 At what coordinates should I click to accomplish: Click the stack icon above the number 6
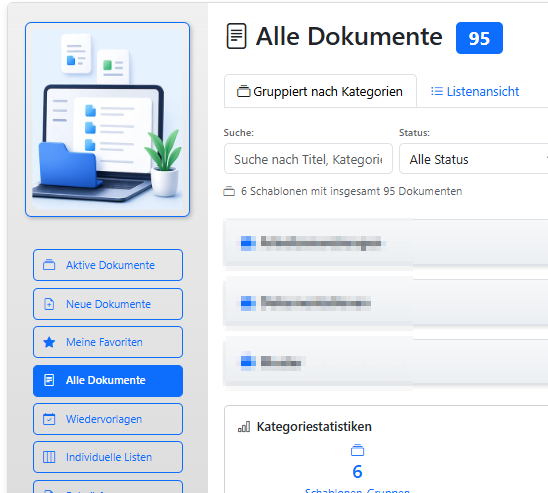pyautogui.click(x=357, y=450)
